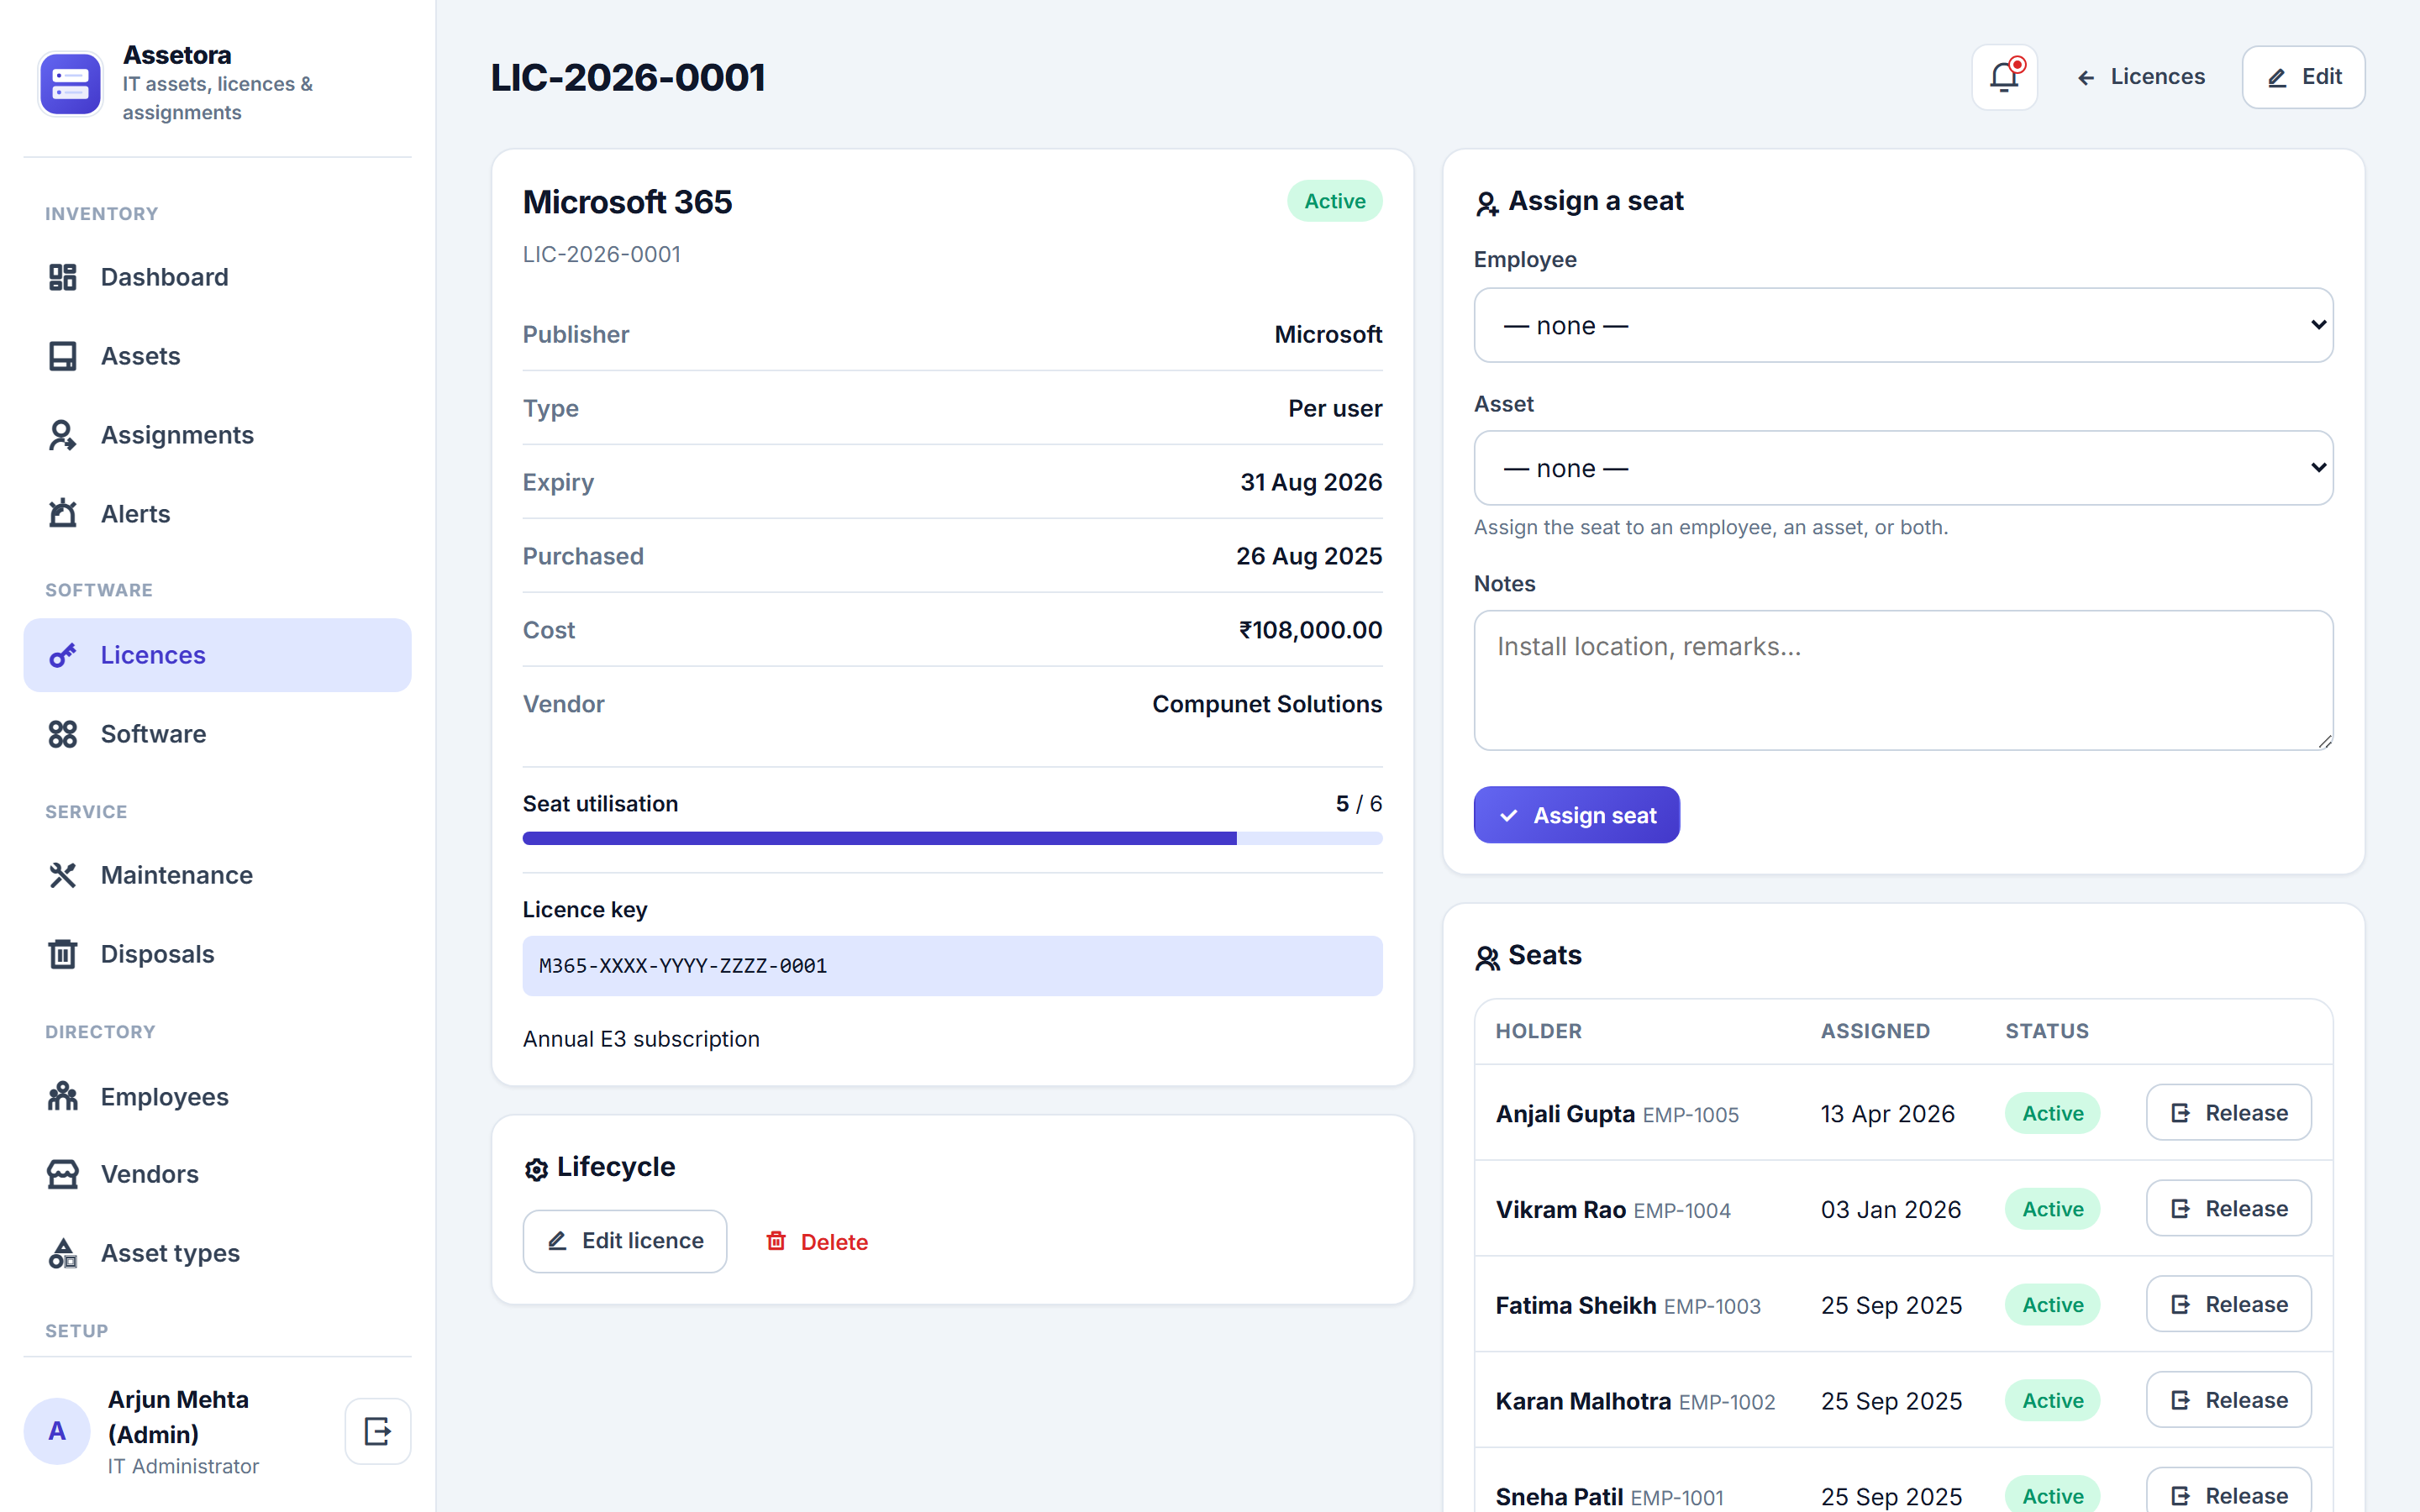The width and height of the screenshot is (2420, 1512).
Task: Click the Vendors storefront icon
Action: tap(63, 1174)
